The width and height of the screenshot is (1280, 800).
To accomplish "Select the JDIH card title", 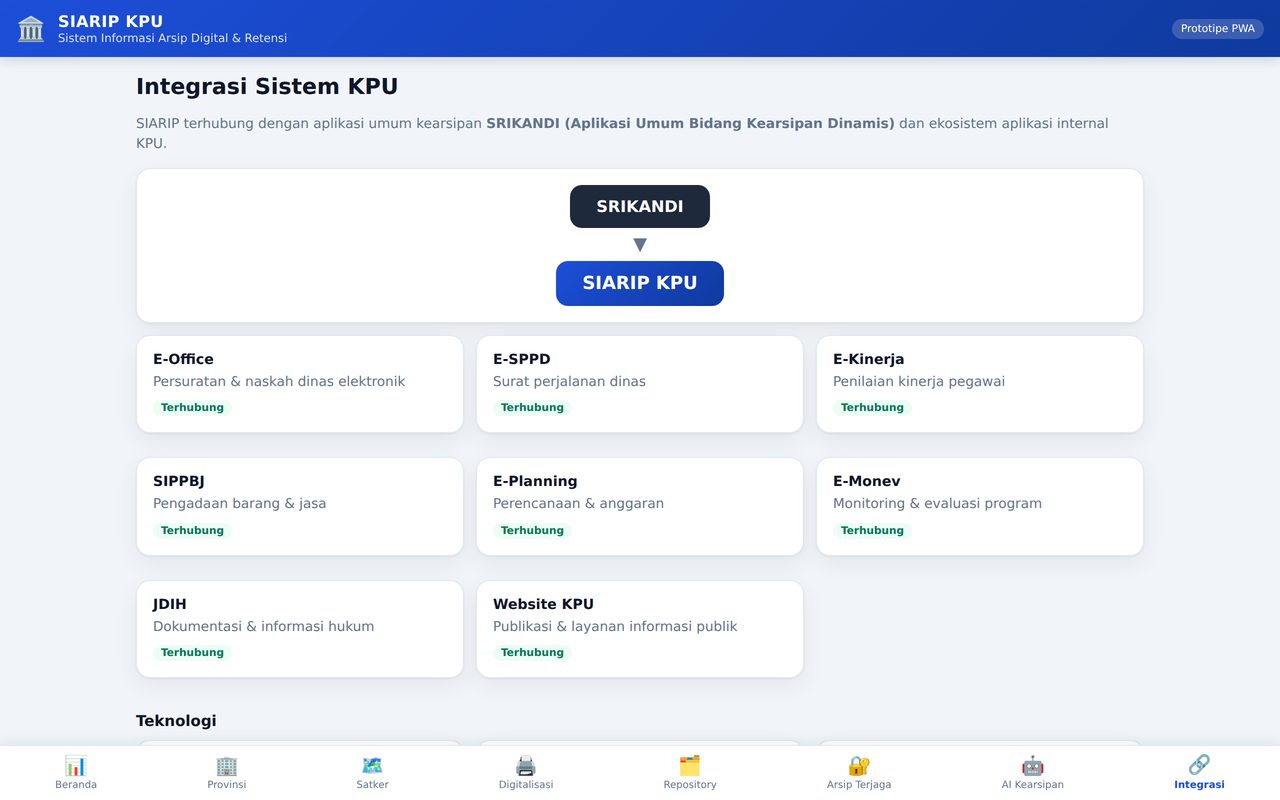I will pyautogui.click(x=170, y=604).
